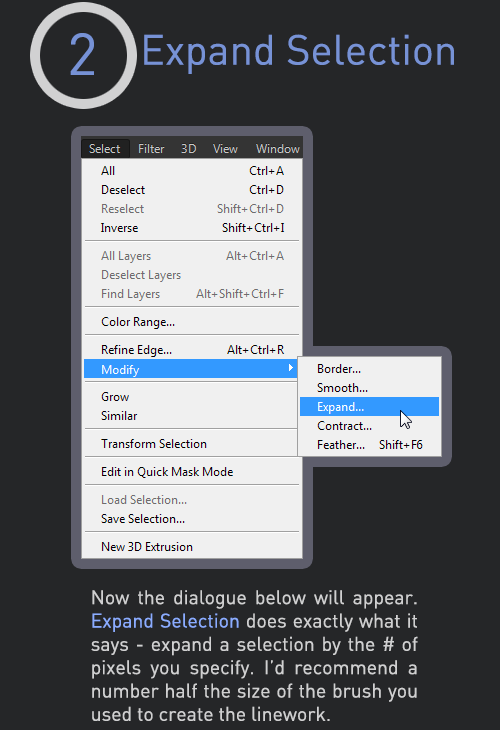500x730 pixels.
Task: Select Feather in Modify submenu
Action: click(370, 445)
